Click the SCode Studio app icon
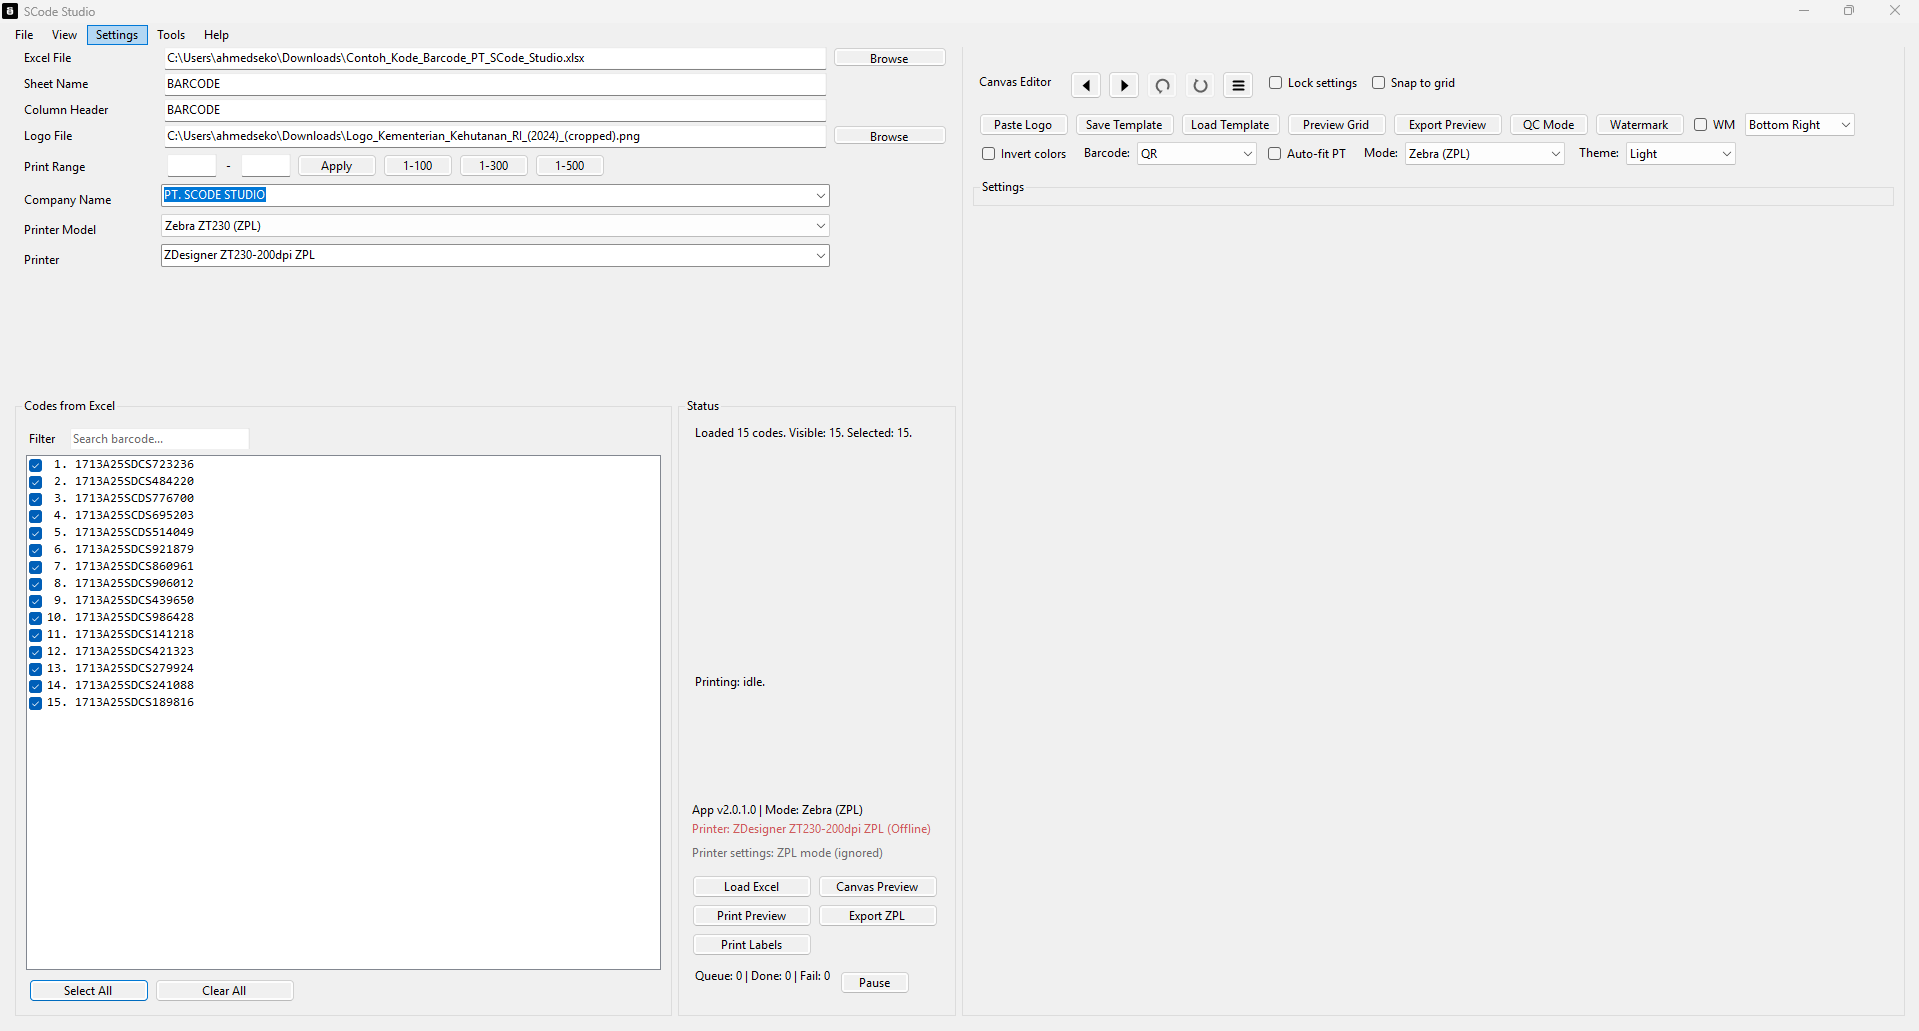 click(10, 11)
